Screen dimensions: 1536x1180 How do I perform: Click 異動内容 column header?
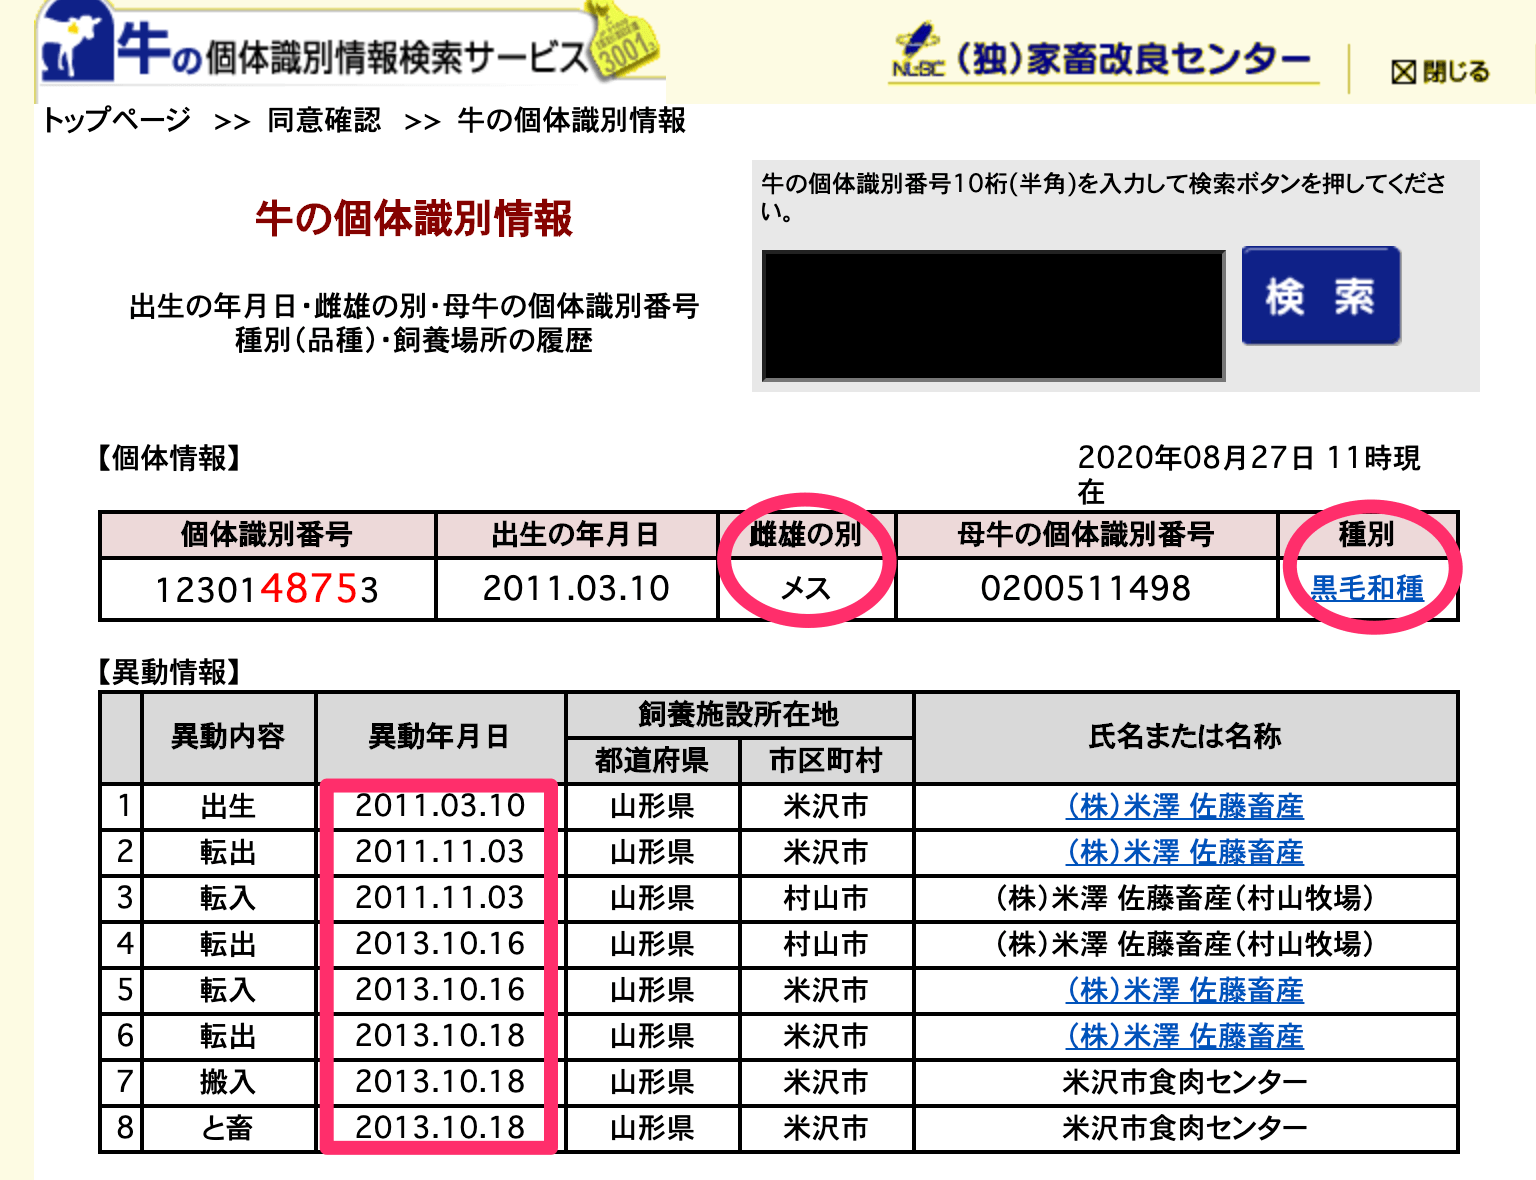[x=228, y=737]
